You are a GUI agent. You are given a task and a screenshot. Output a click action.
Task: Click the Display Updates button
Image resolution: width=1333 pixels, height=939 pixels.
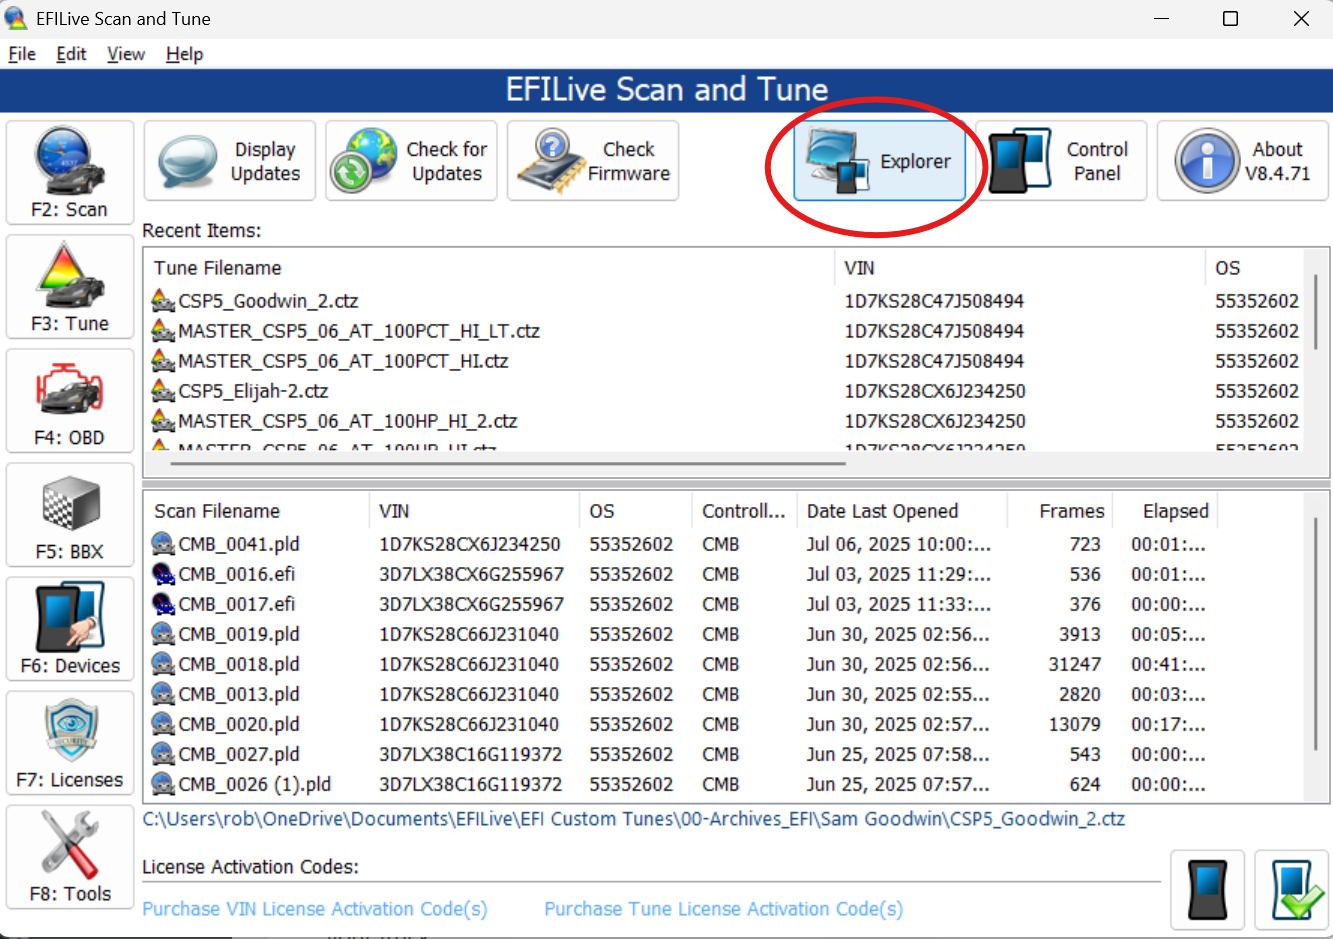pyautogui.click(x=230, y=161)
